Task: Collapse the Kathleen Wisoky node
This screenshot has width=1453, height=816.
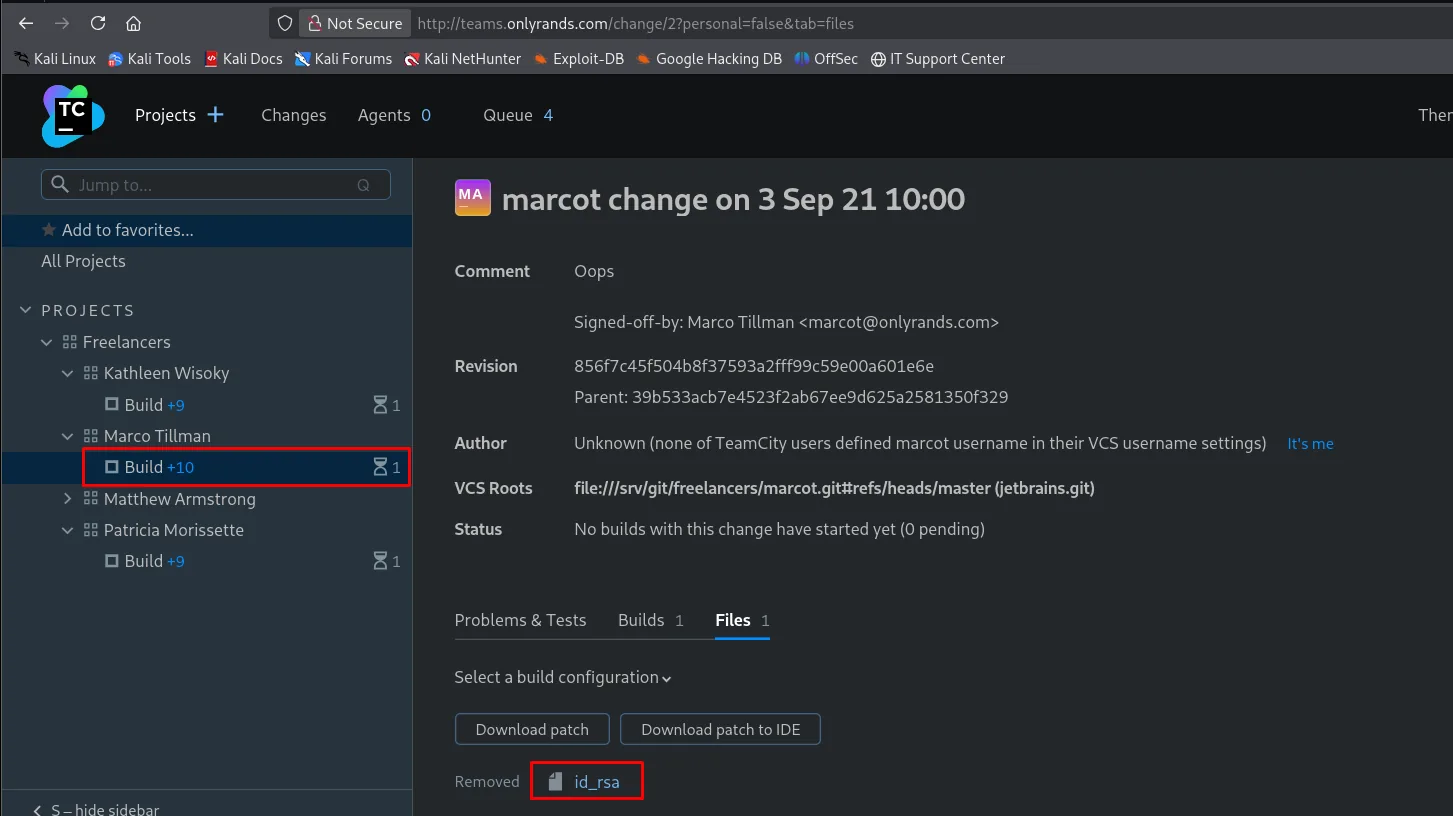Action: coord(67,373)
